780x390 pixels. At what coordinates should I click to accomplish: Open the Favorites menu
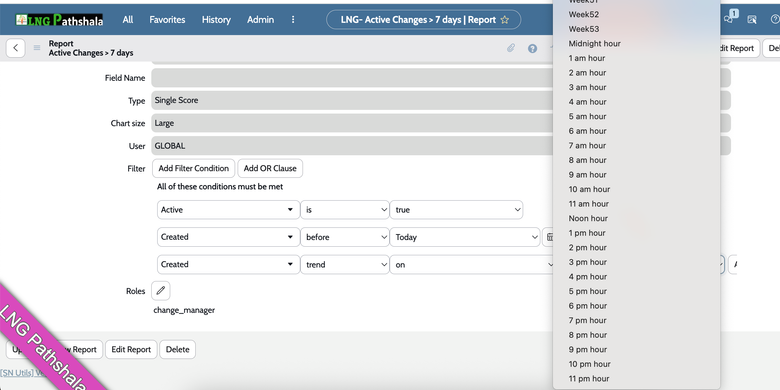point(167,20)
